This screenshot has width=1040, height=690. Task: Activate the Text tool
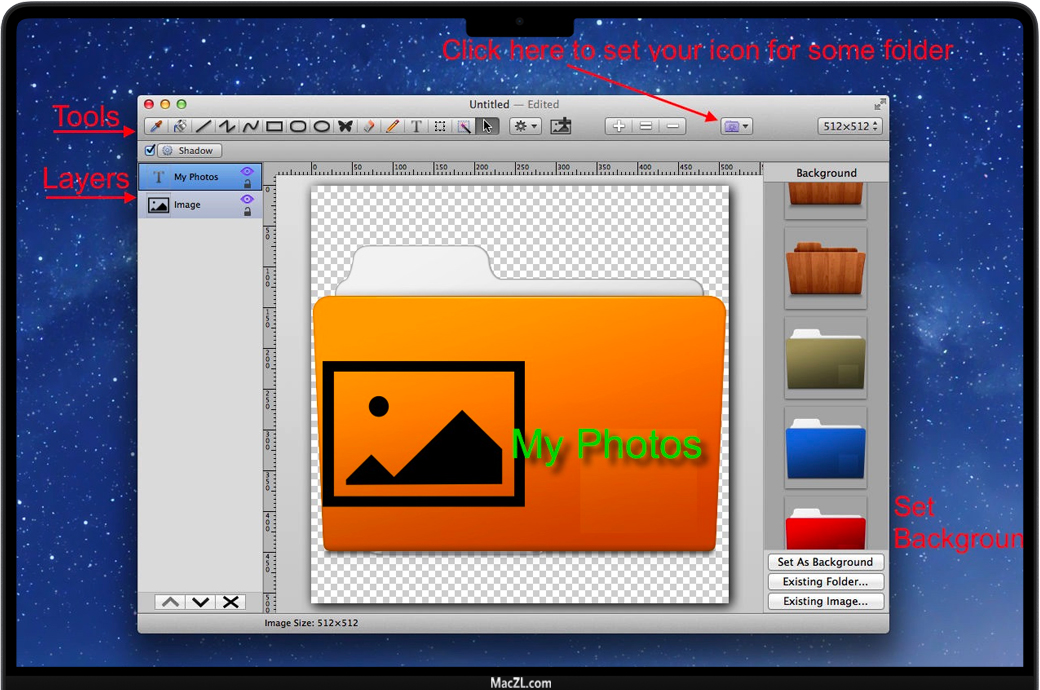tap(417, 126)
